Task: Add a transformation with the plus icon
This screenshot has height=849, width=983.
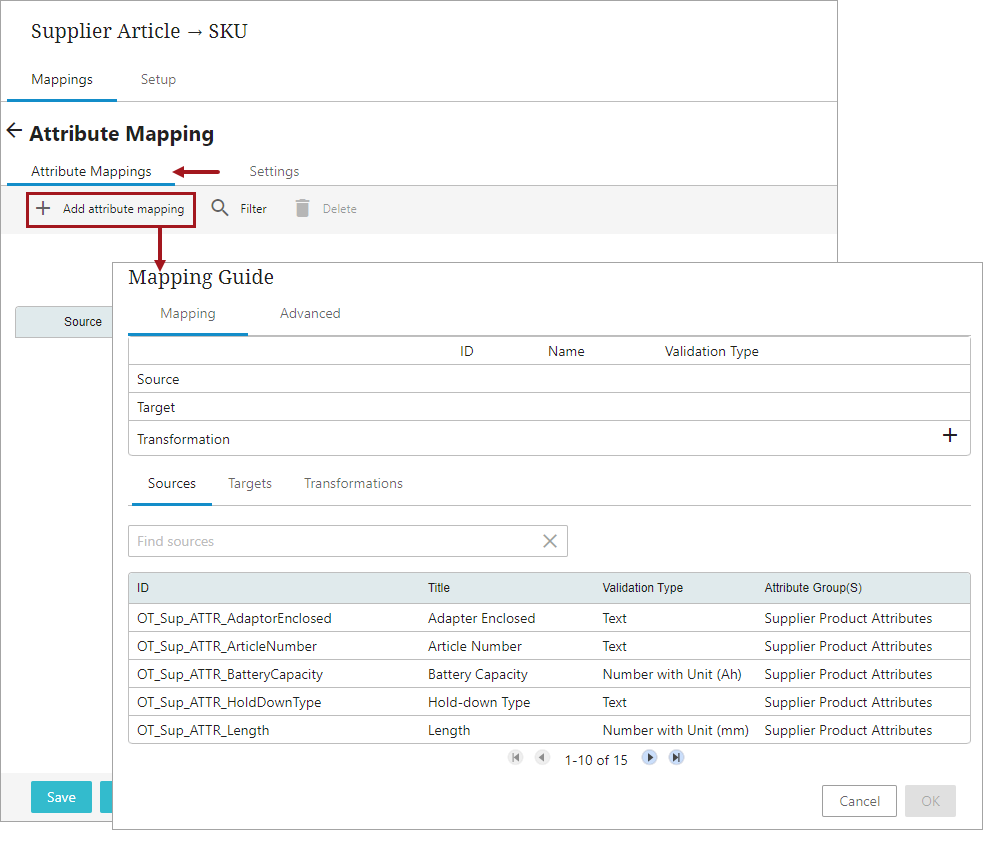Action: [x=950, y=436]
